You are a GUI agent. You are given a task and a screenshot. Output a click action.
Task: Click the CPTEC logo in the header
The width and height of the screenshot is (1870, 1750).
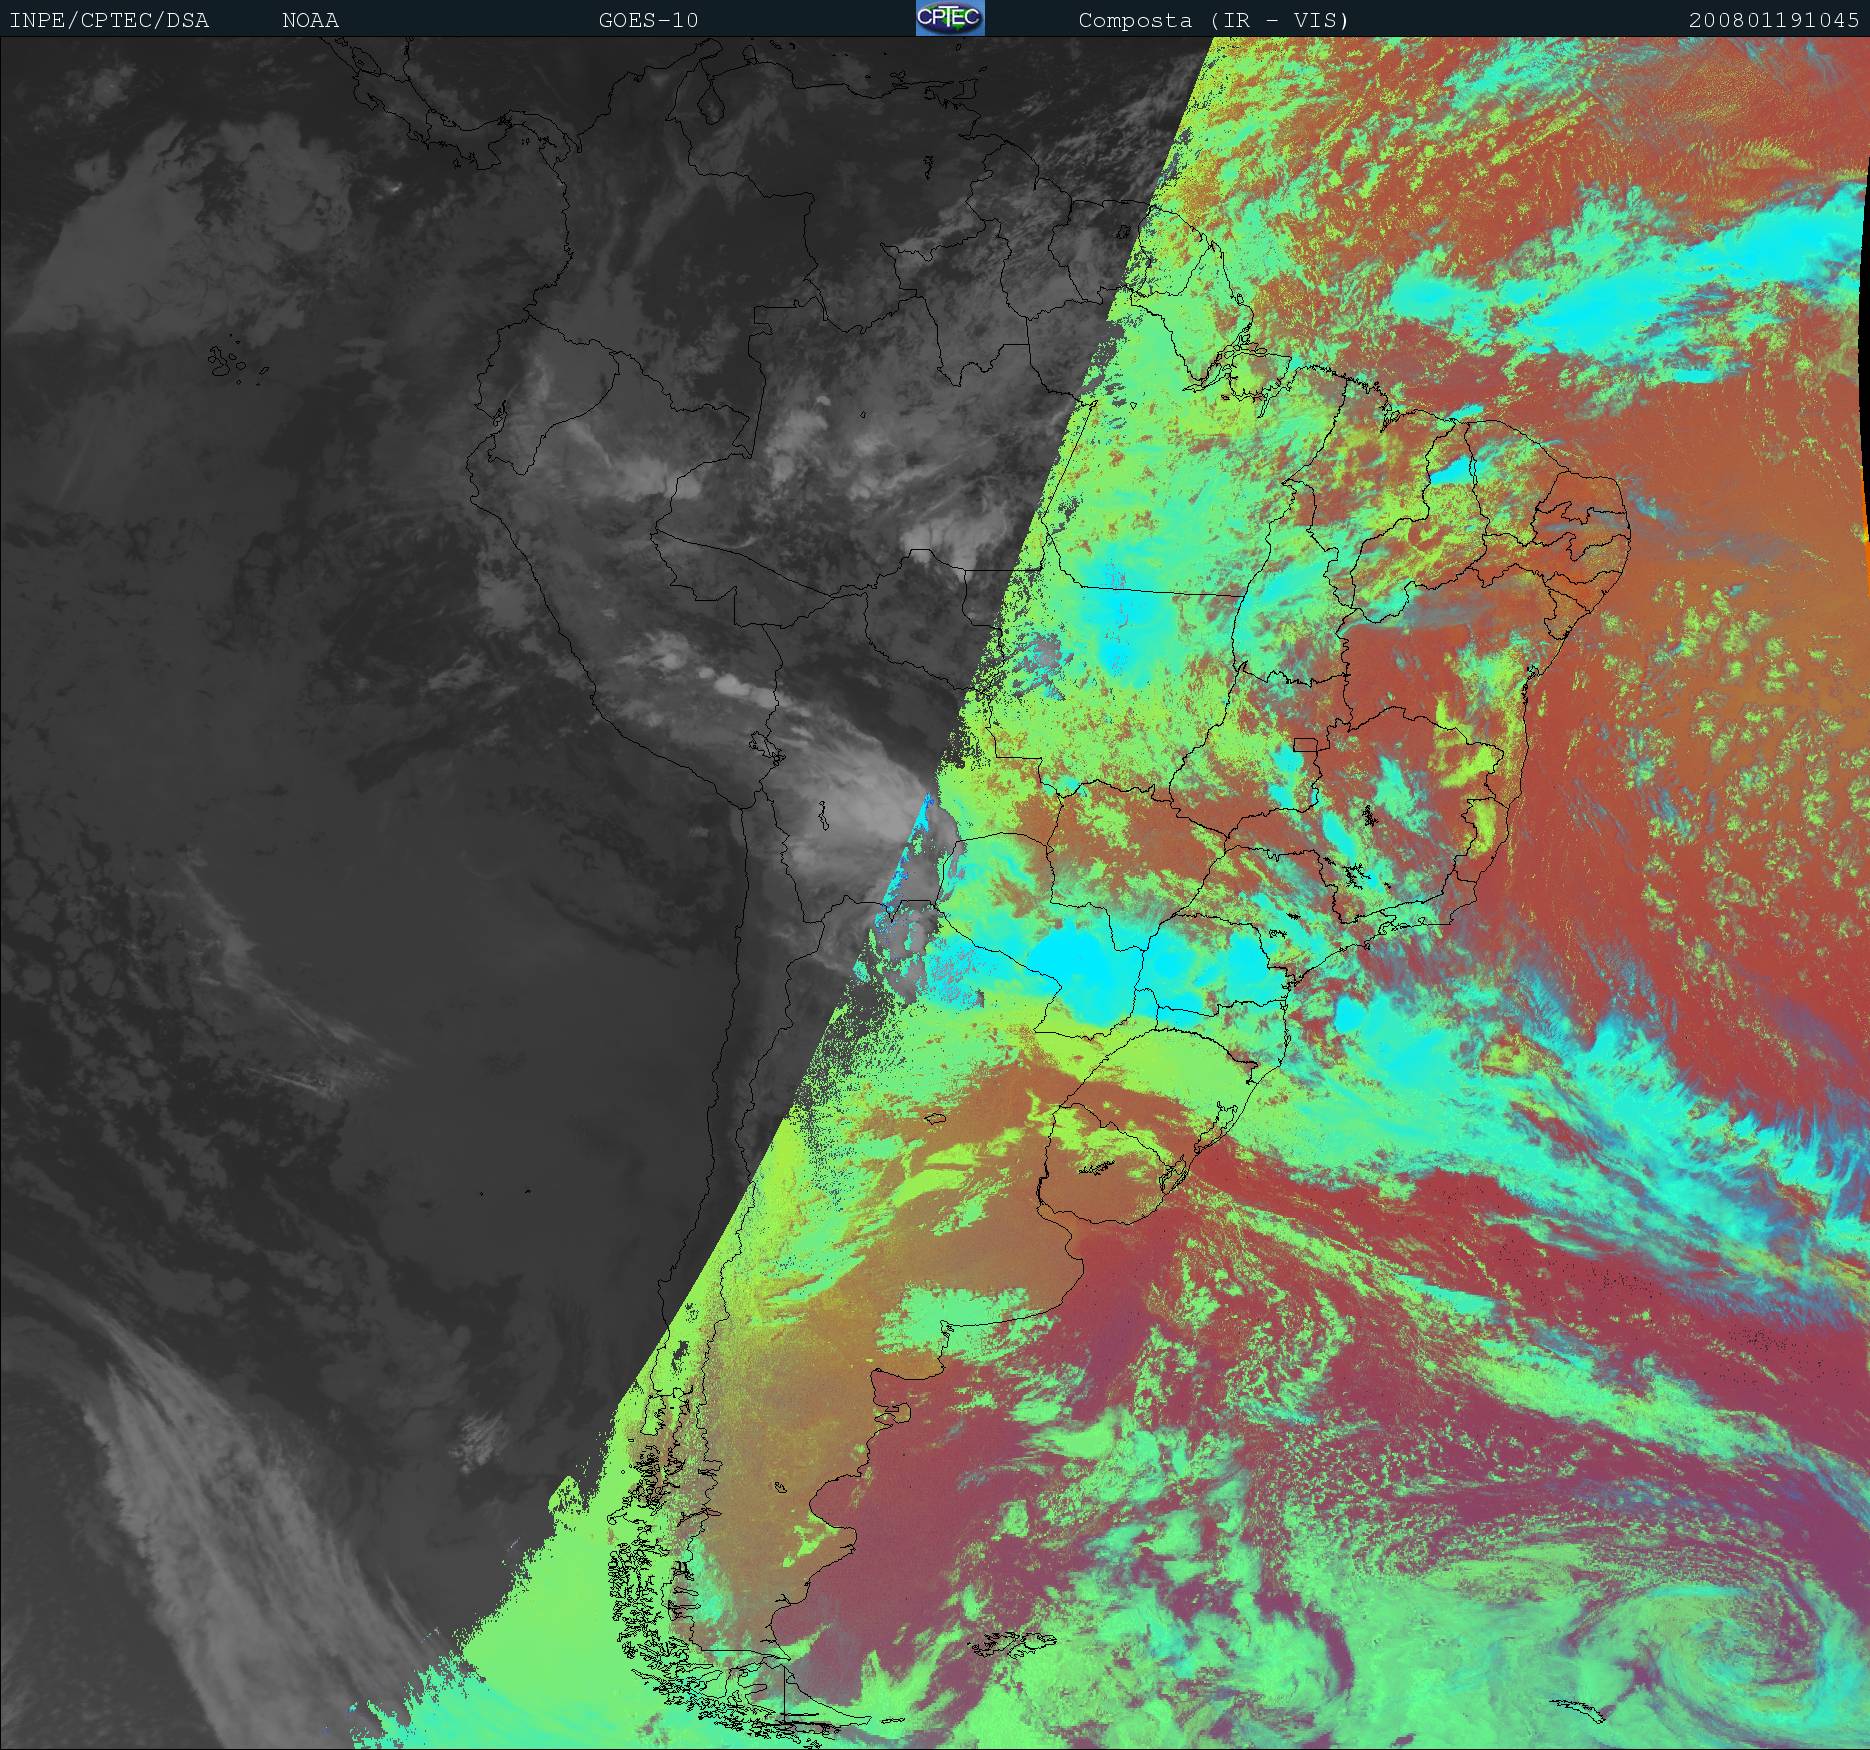click(949, 18)
